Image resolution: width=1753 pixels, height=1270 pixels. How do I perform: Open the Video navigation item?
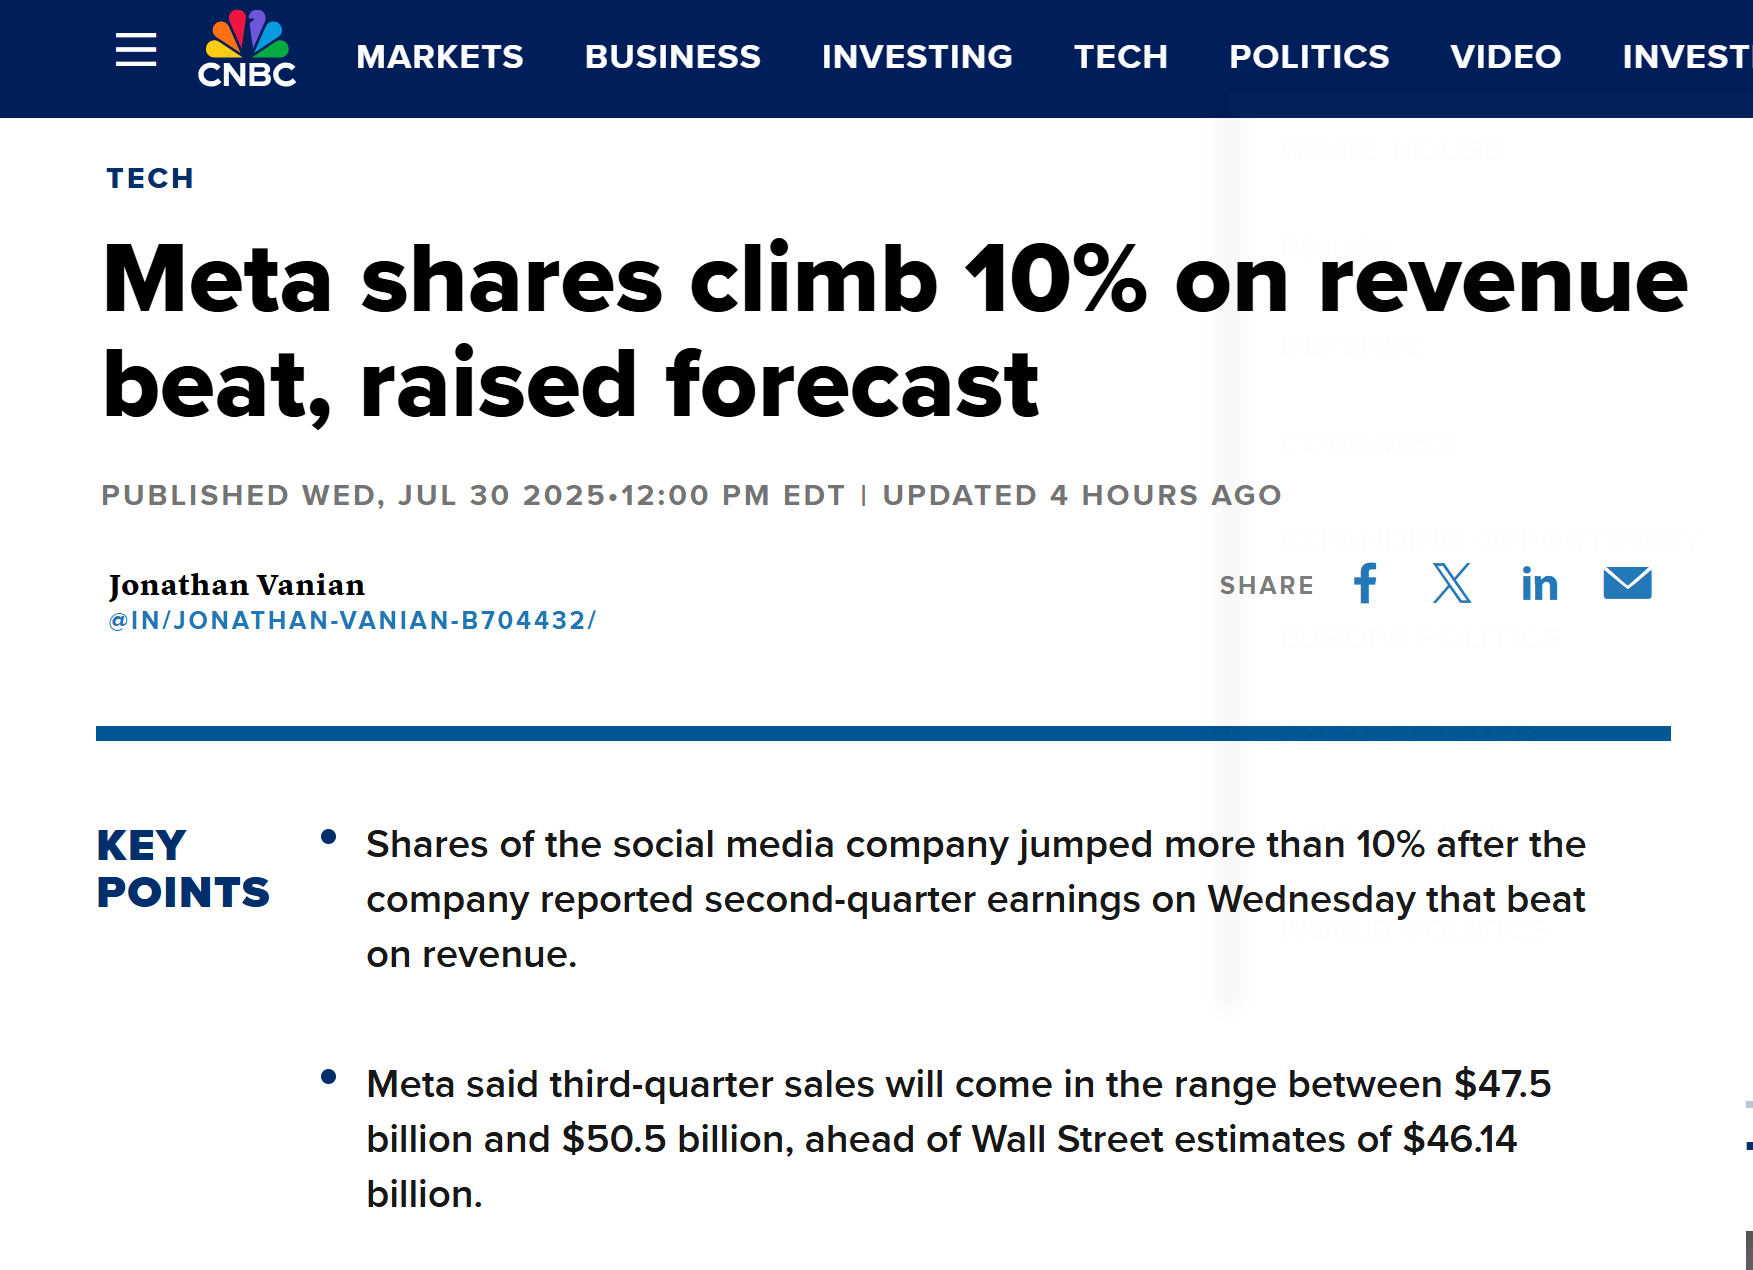click(x=1505, y=57)
